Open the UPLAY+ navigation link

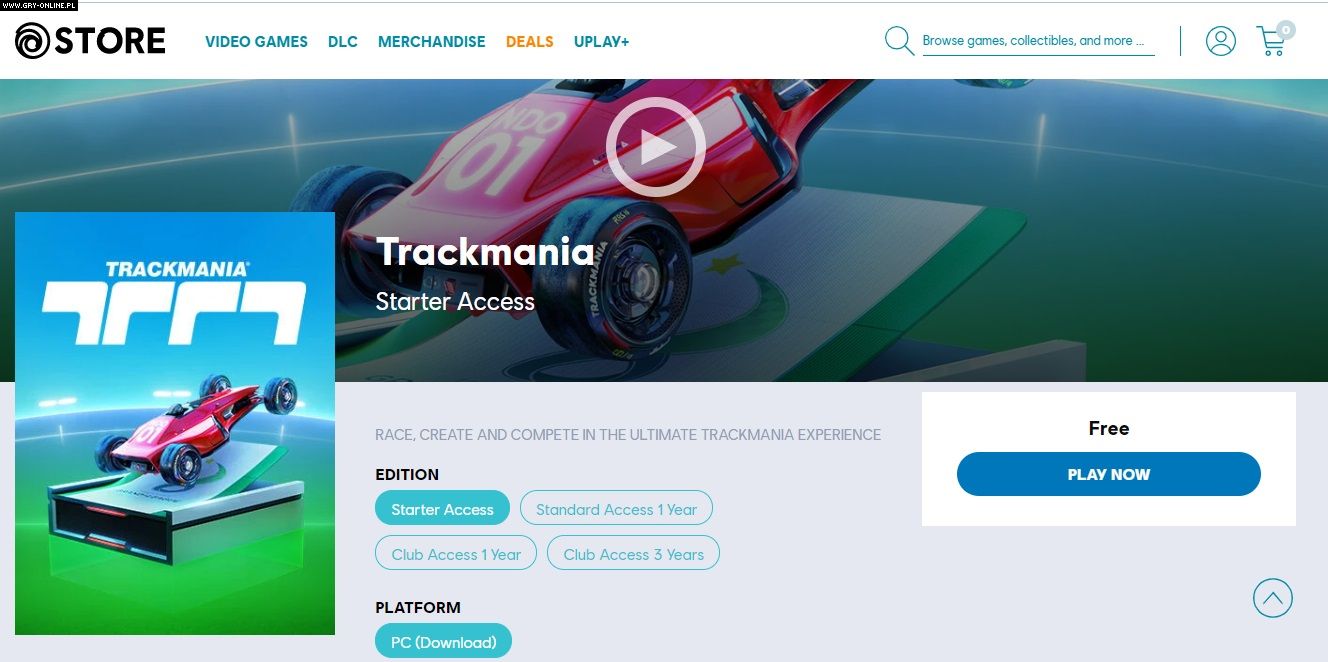(x=601, y=42)
